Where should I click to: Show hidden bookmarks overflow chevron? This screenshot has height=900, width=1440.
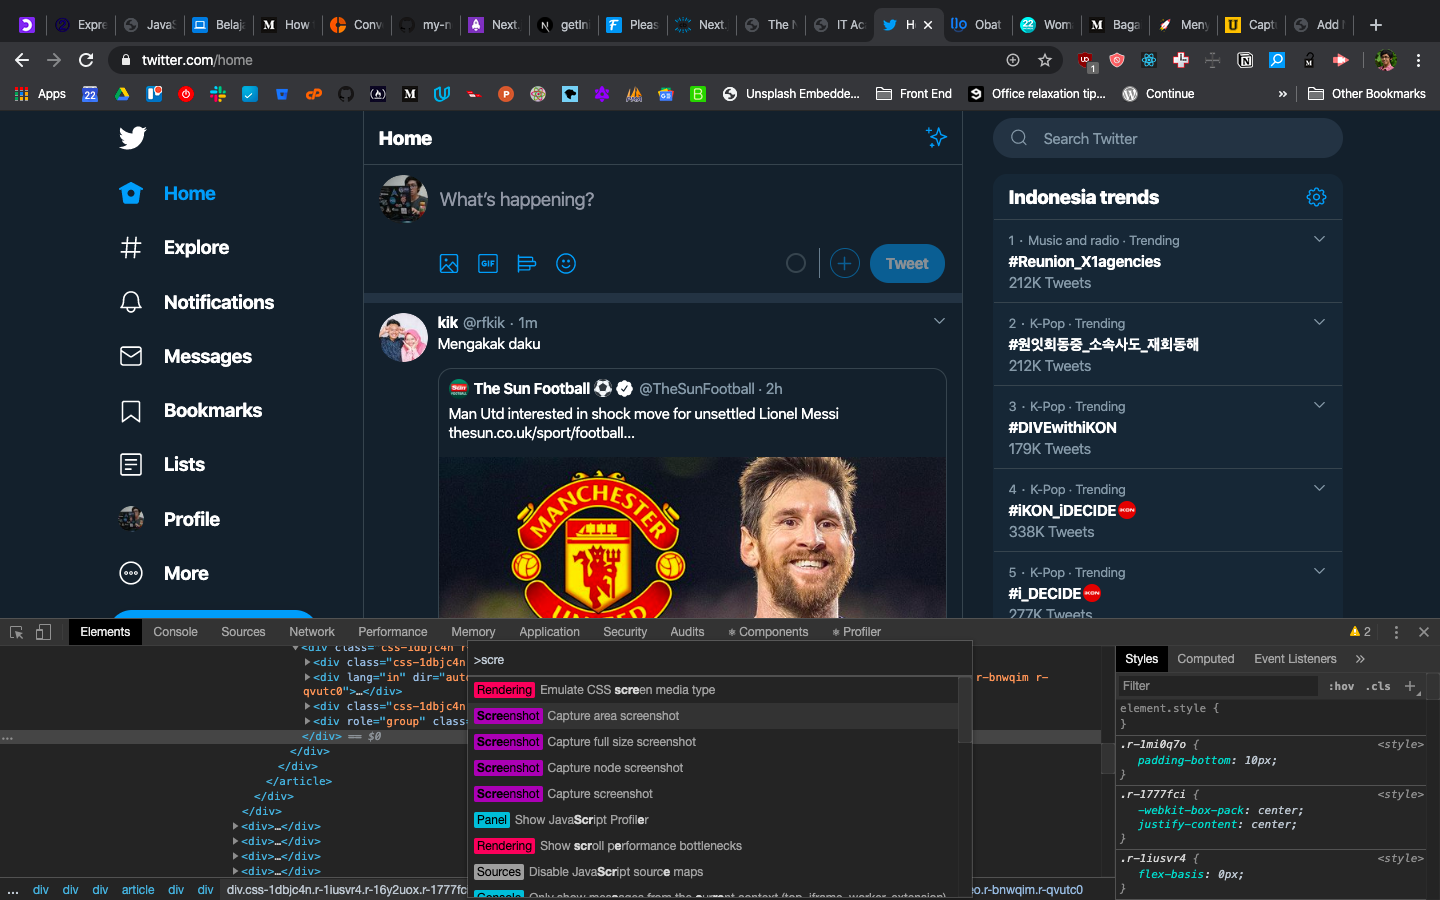1283,94
